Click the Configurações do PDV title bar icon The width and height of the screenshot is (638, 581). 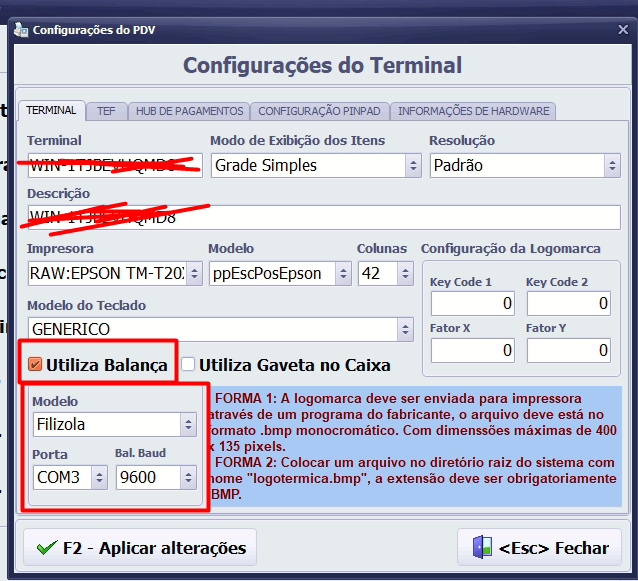20,30
